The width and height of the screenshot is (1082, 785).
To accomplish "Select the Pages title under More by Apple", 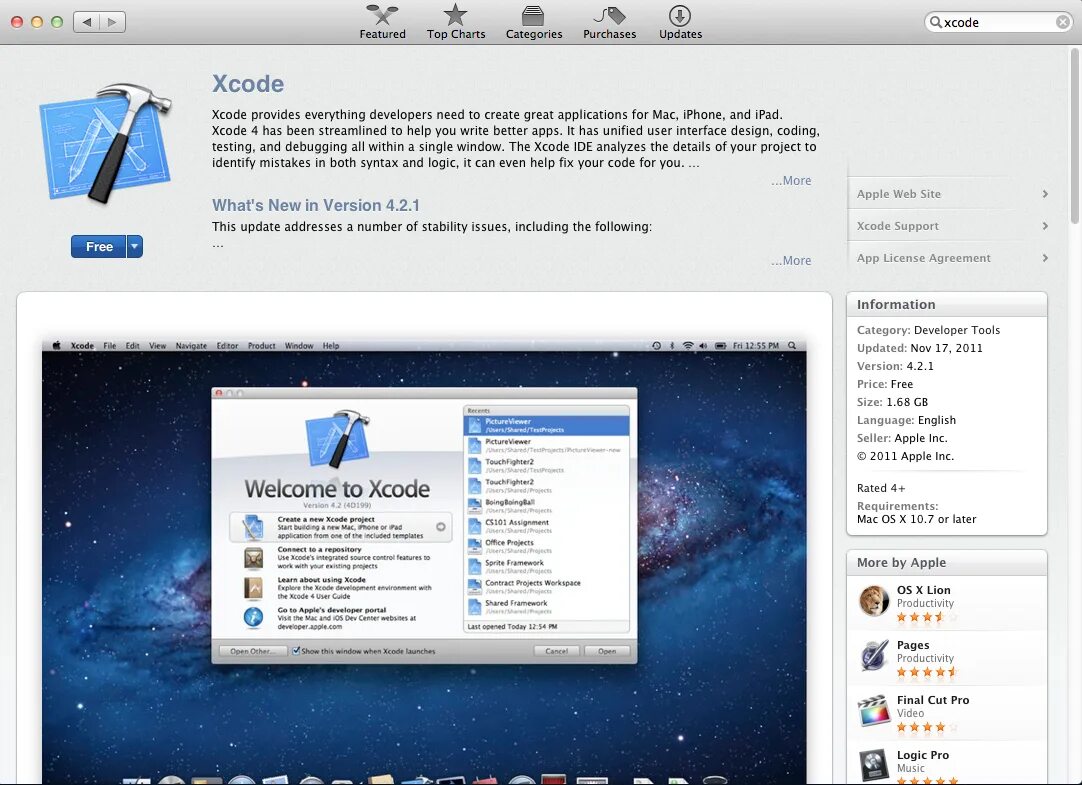I will (913, 645).
